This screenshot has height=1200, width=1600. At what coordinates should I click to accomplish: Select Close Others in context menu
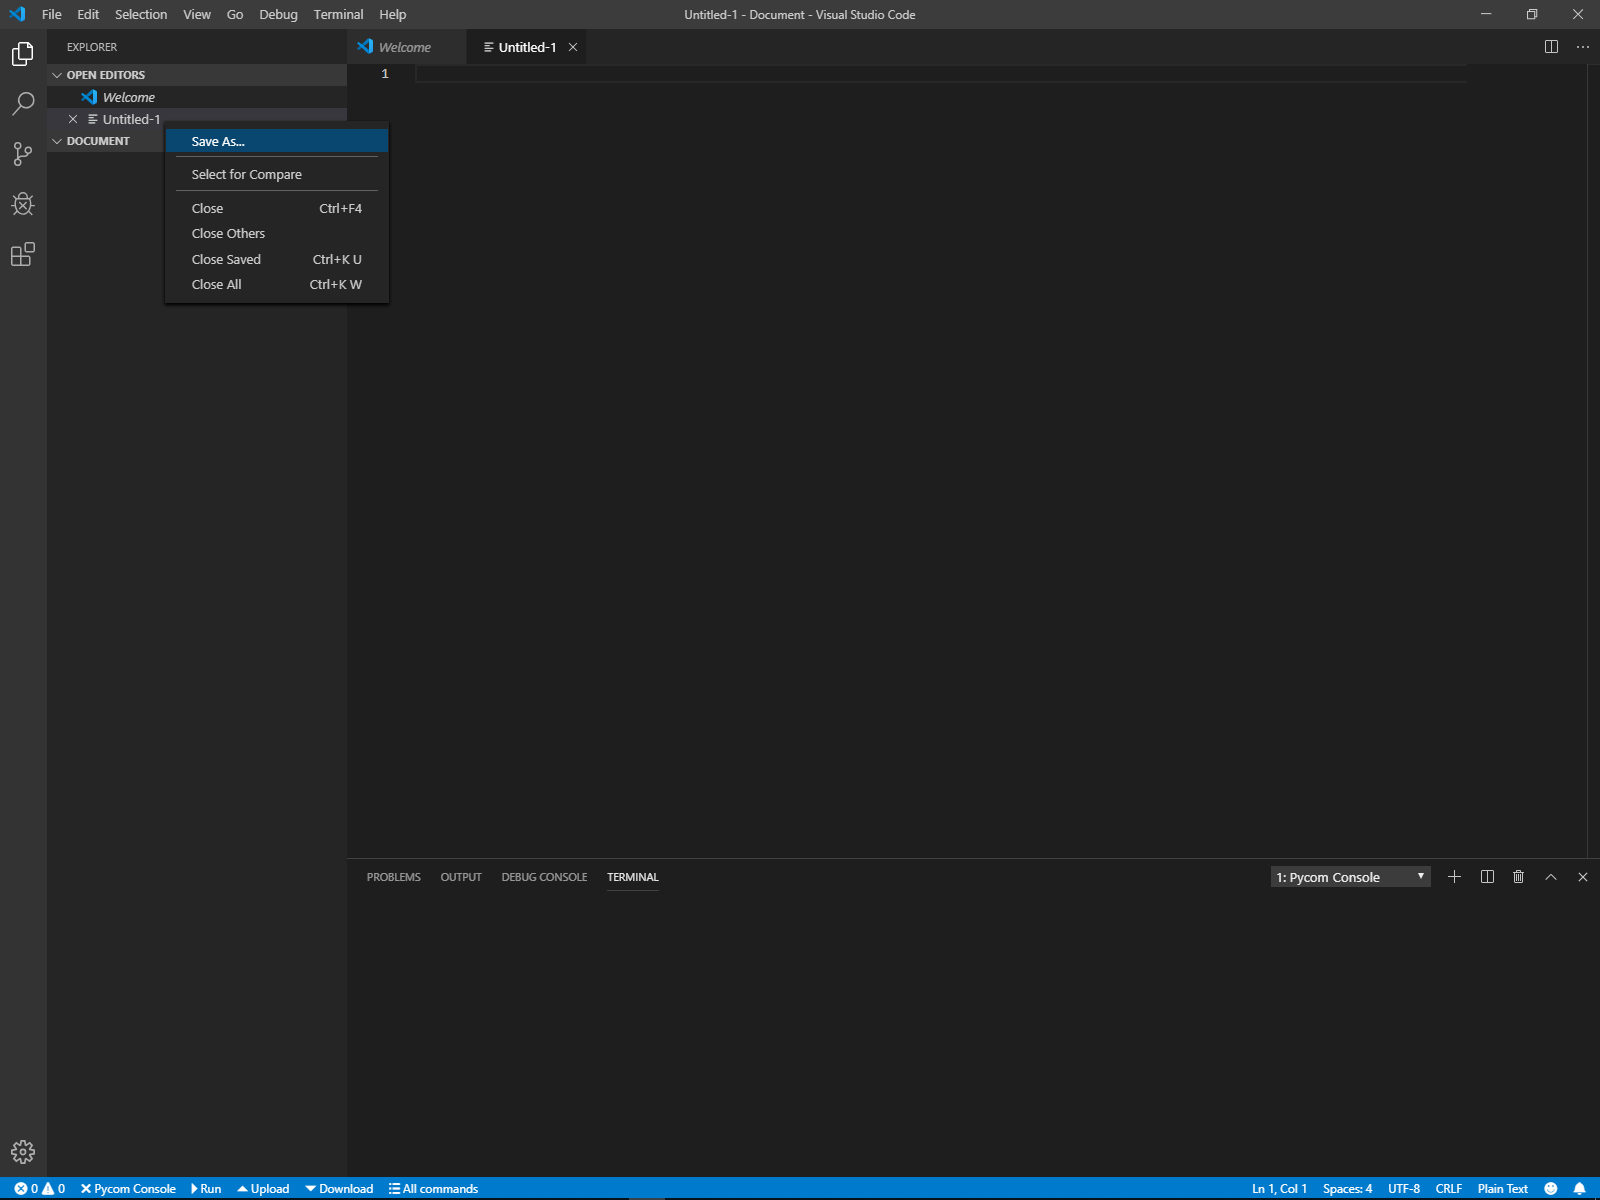tap(228, 234)
